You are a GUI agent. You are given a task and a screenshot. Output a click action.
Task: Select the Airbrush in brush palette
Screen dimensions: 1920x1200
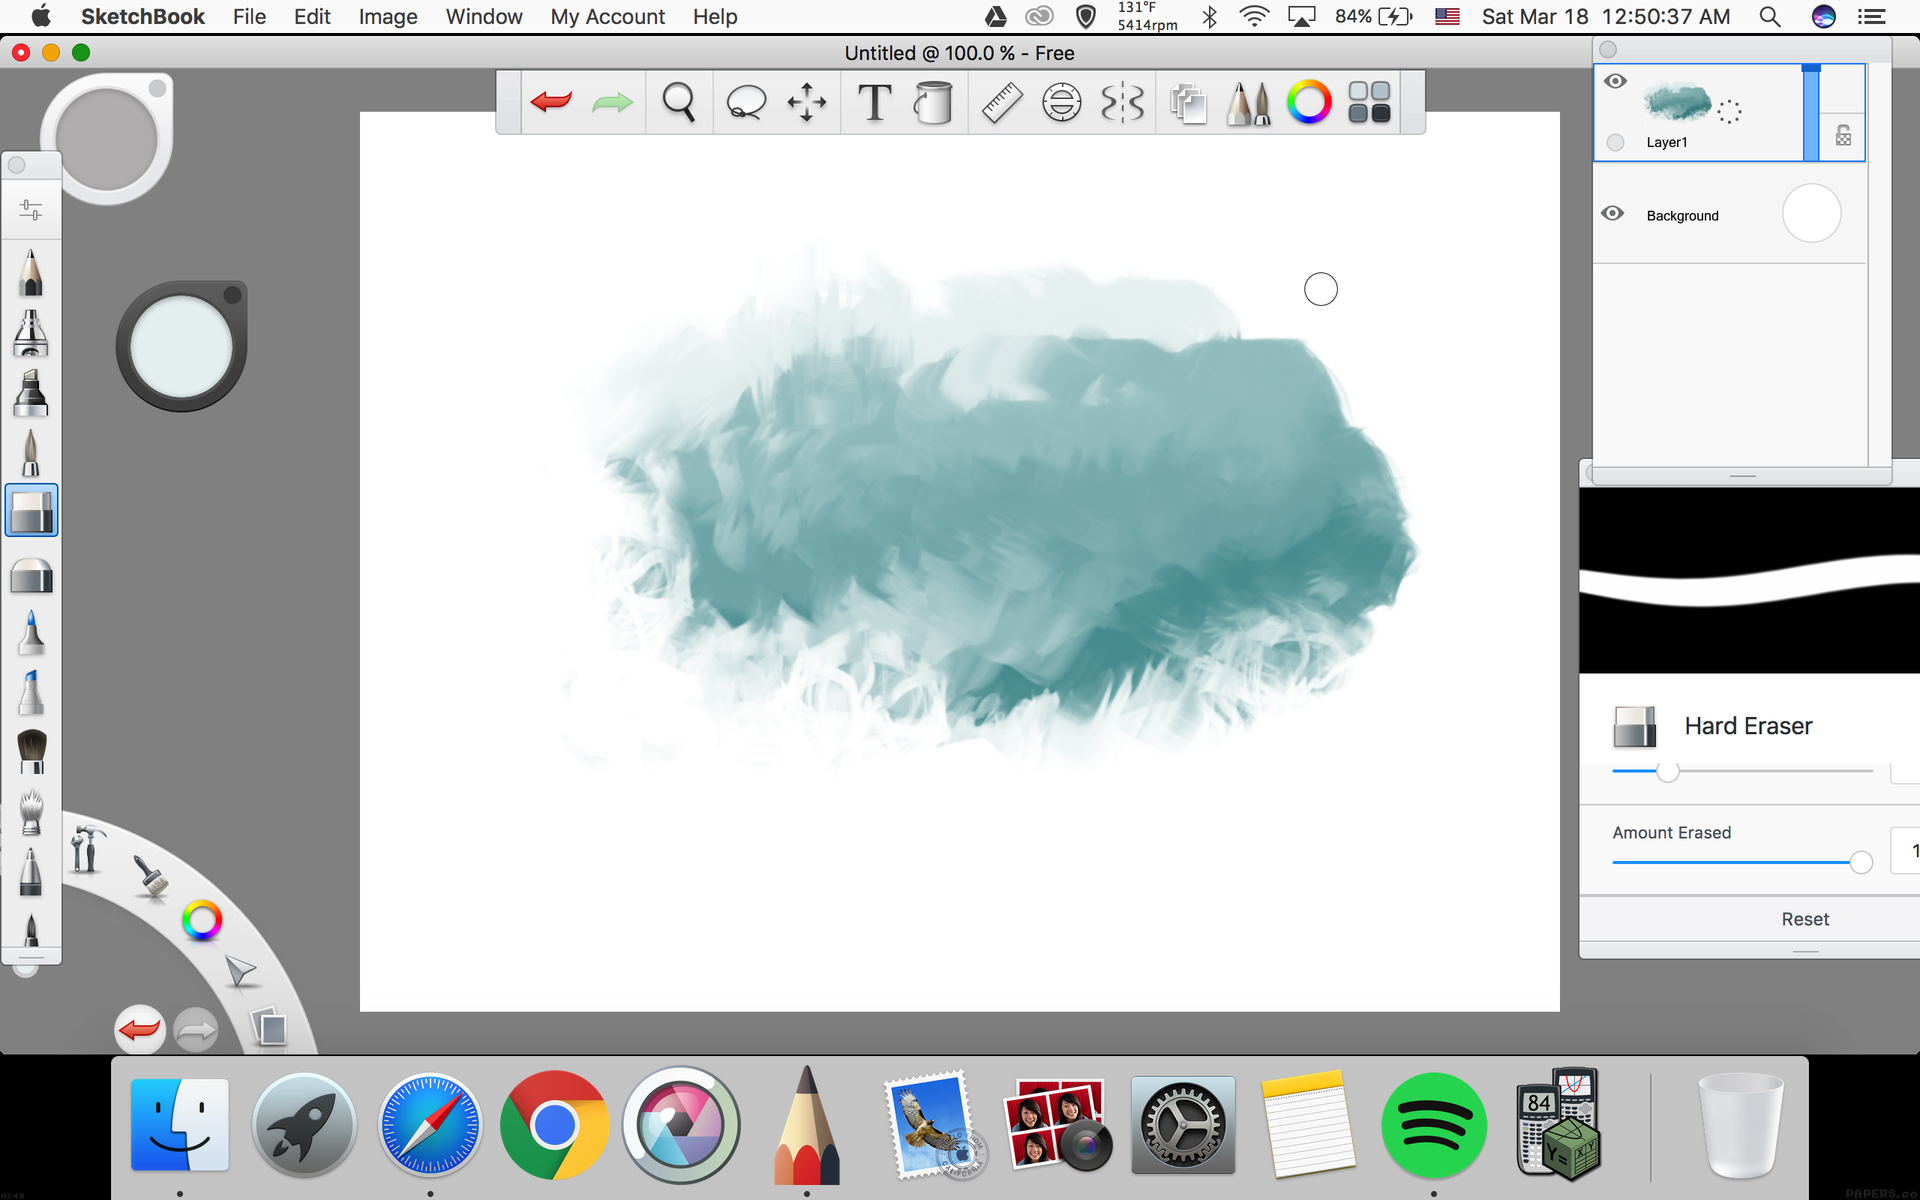[x=31, y=333]
